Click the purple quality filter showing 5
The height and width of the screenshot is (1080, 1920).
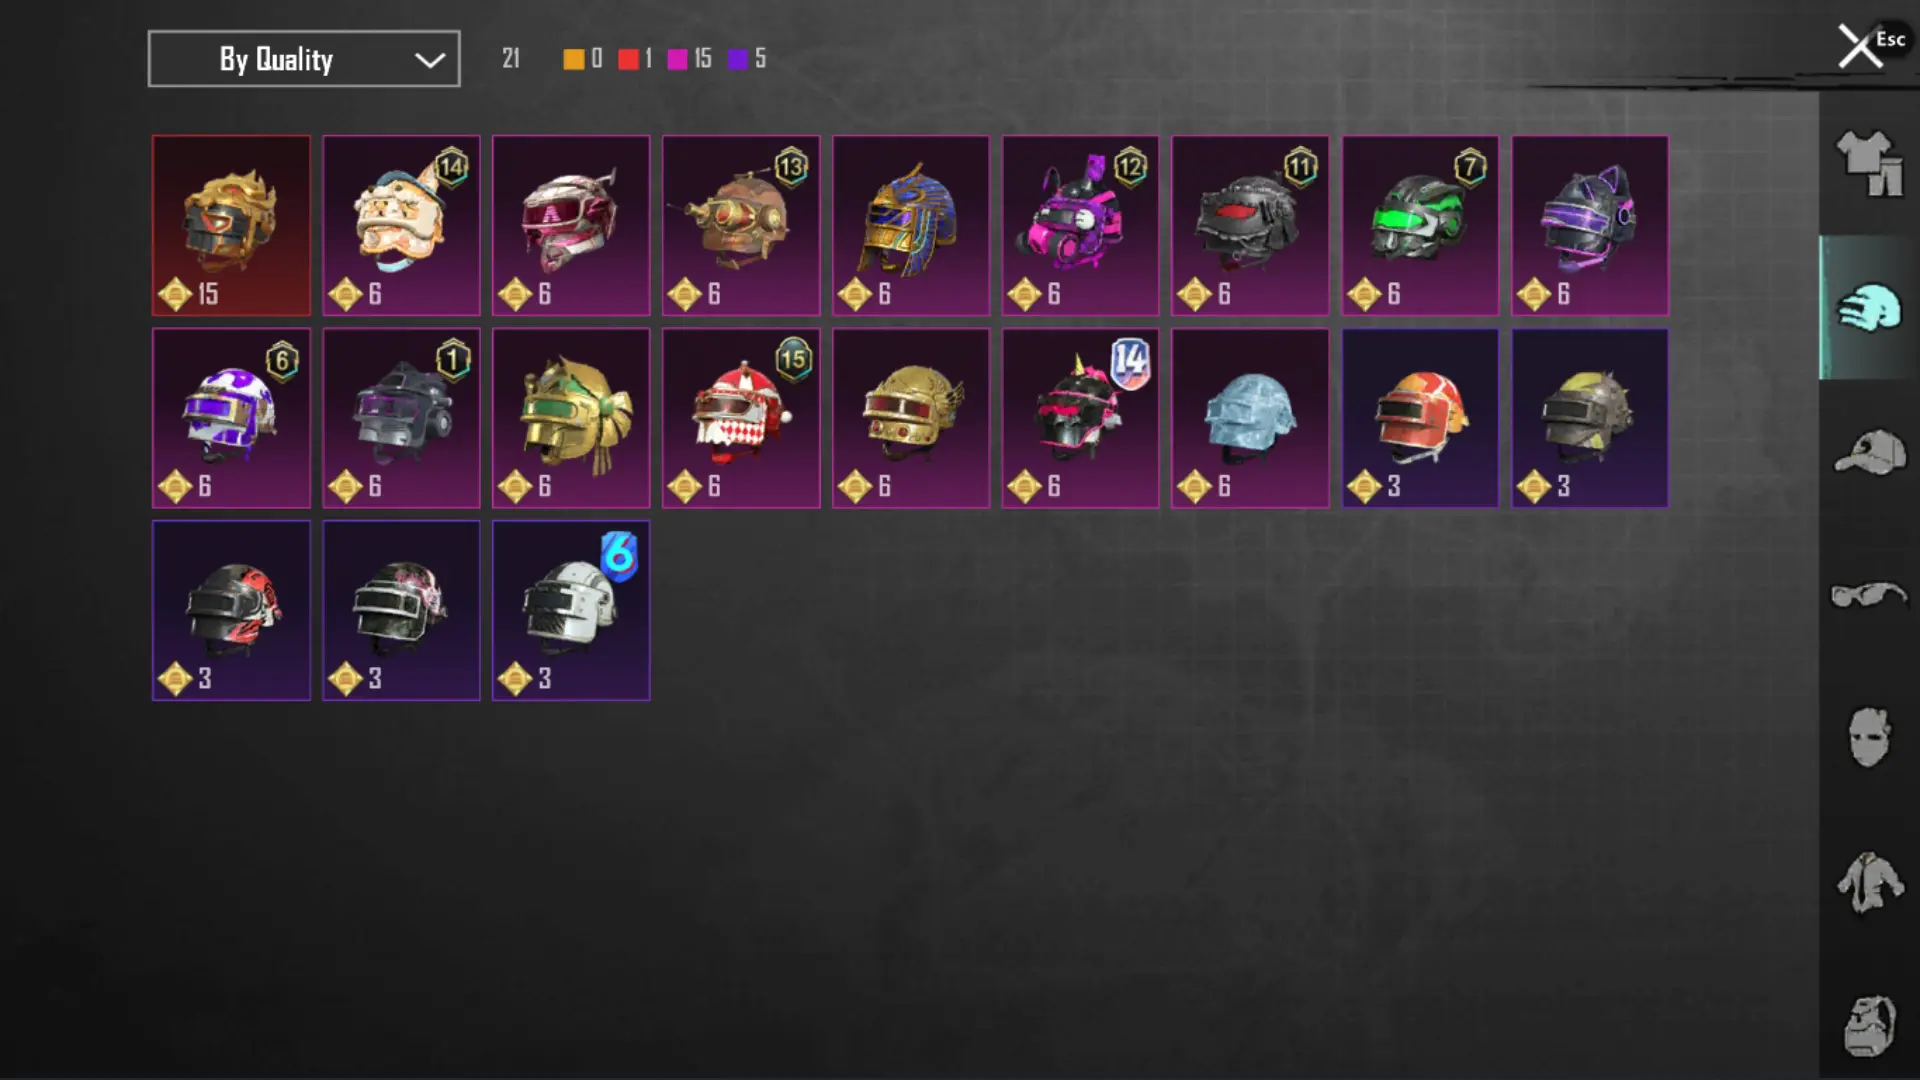[747, 59]
